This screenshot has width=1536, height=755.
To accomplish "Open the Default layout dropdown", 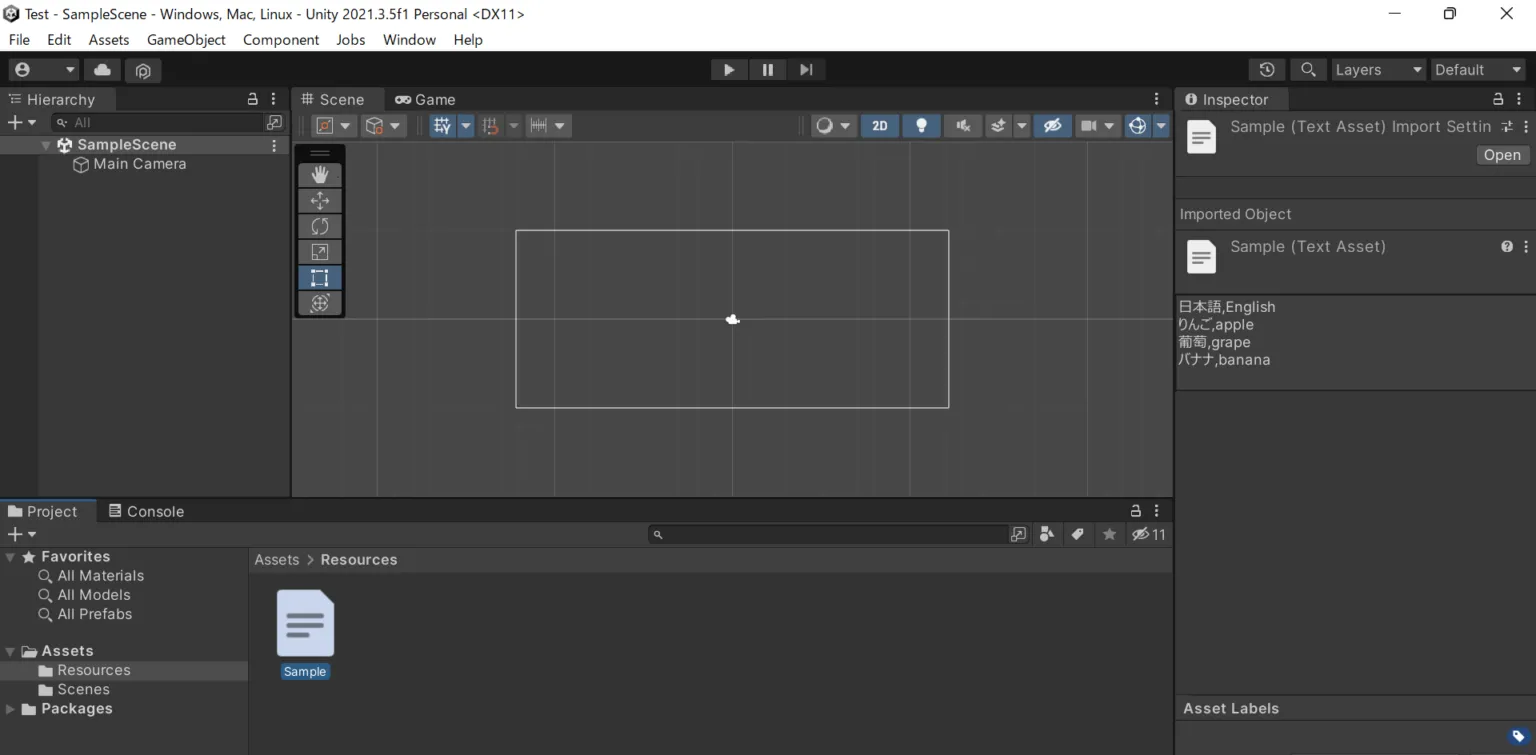I will click(1478, 70).
